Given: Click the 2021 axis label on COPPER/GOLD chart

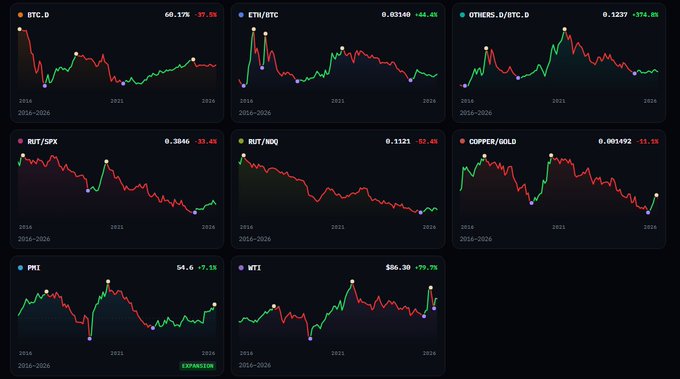Looking at the screenshot, I should 559,227.
